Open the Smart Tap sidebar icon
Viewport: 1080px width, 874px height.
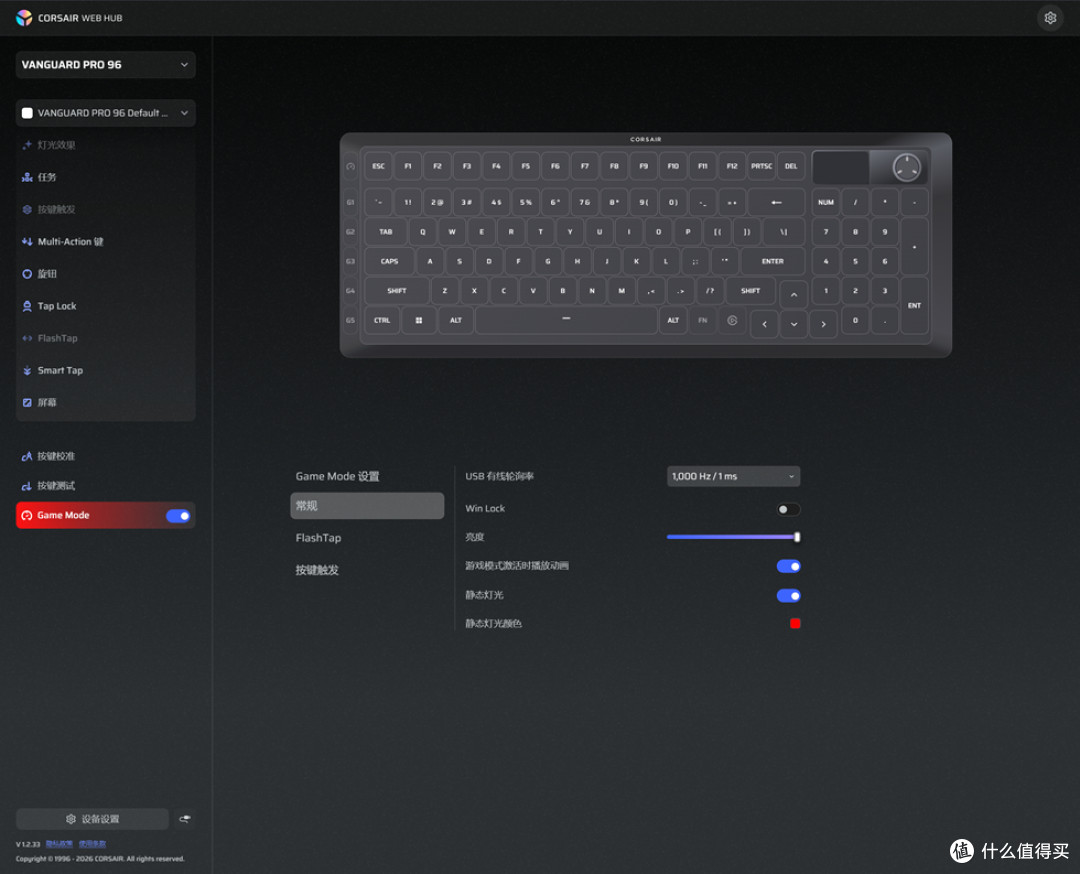click(x=27, y=371)
